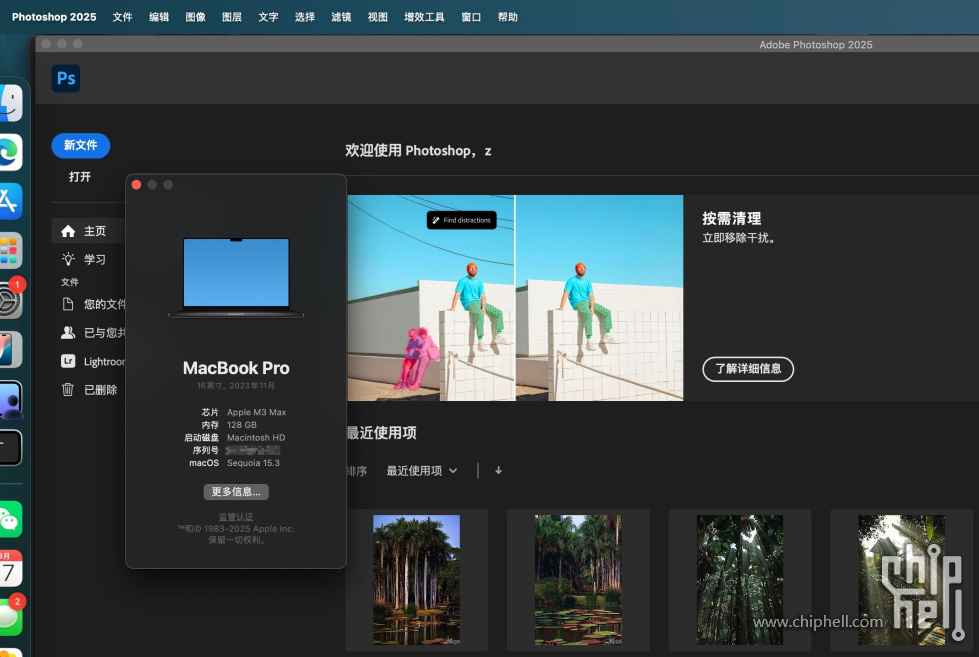Viewport: 979px width, 657px height.
Task: Open the 帮助 menu
Action: tap(508, 17)
